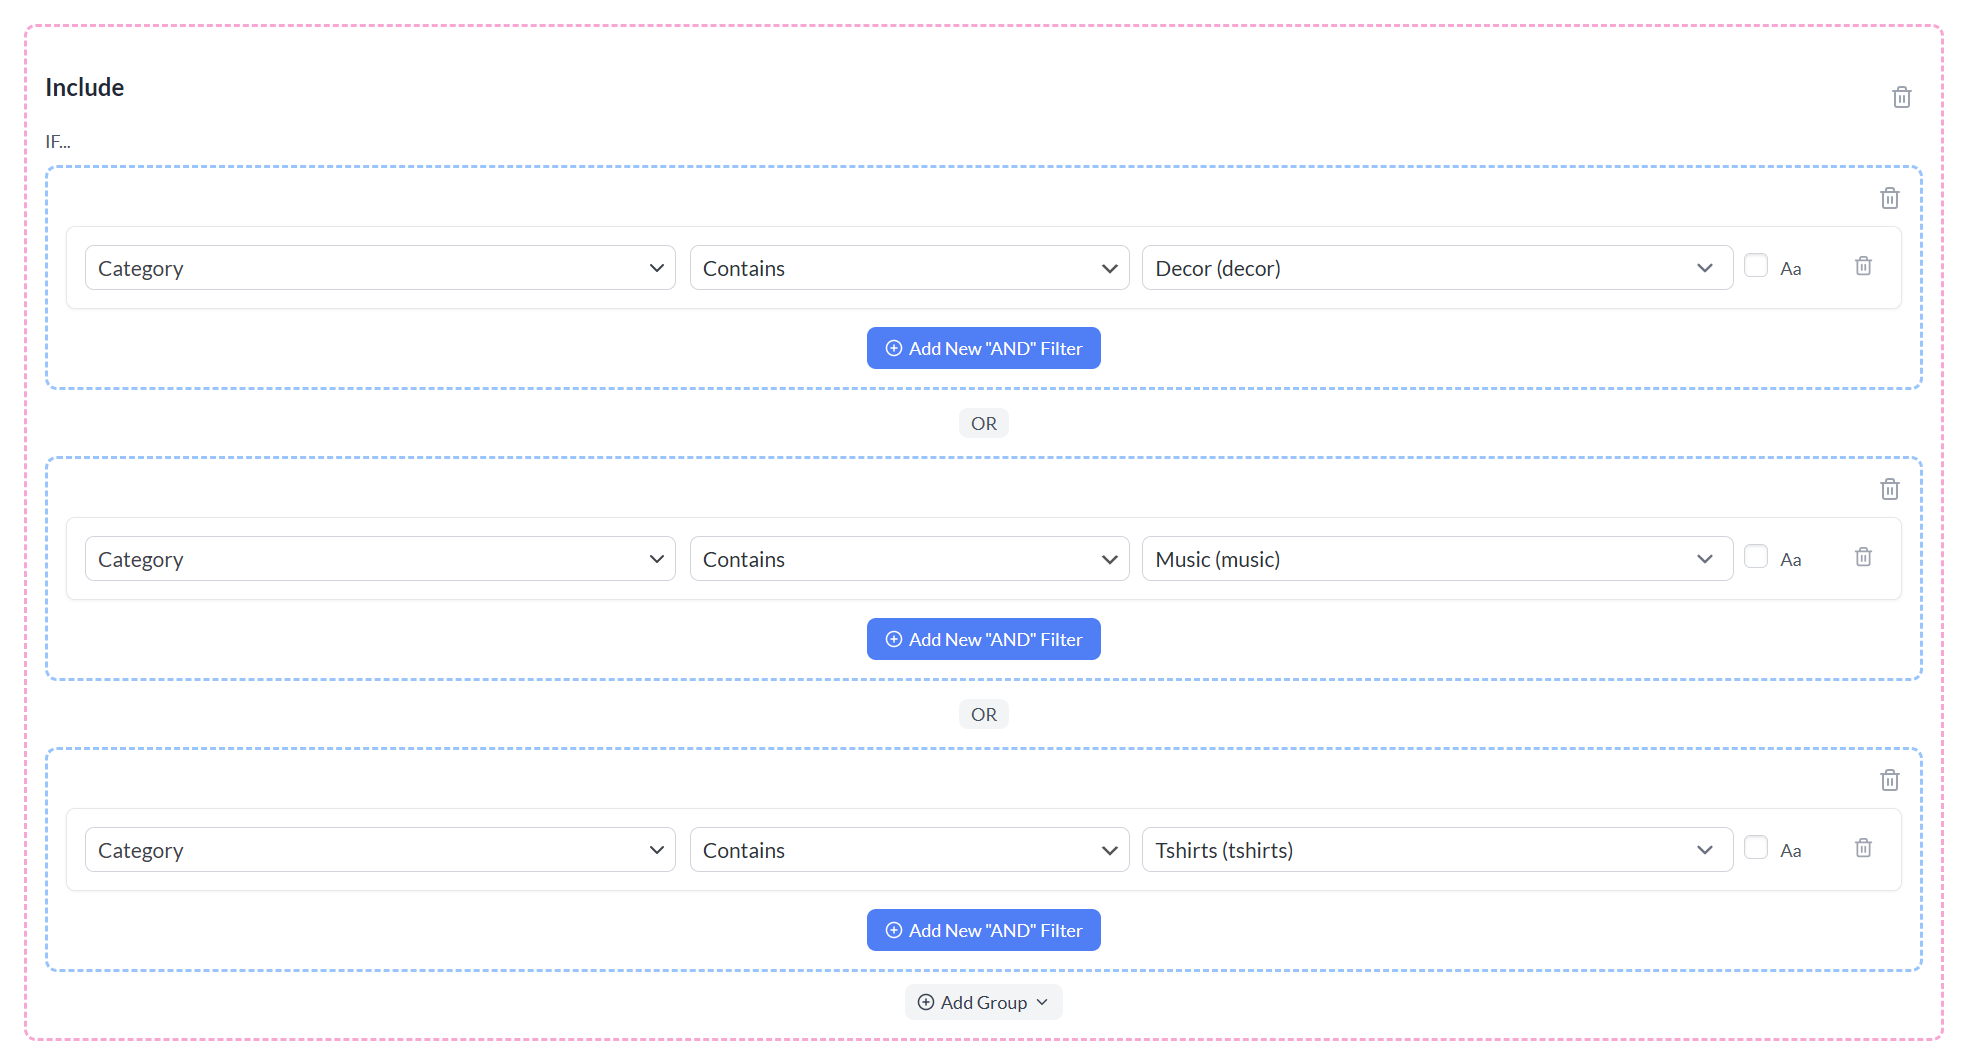Viewport: 1969px width, 1063px height.
Task: Click the OR label between Decor and Music groups
Action: [x=983, y=423]
